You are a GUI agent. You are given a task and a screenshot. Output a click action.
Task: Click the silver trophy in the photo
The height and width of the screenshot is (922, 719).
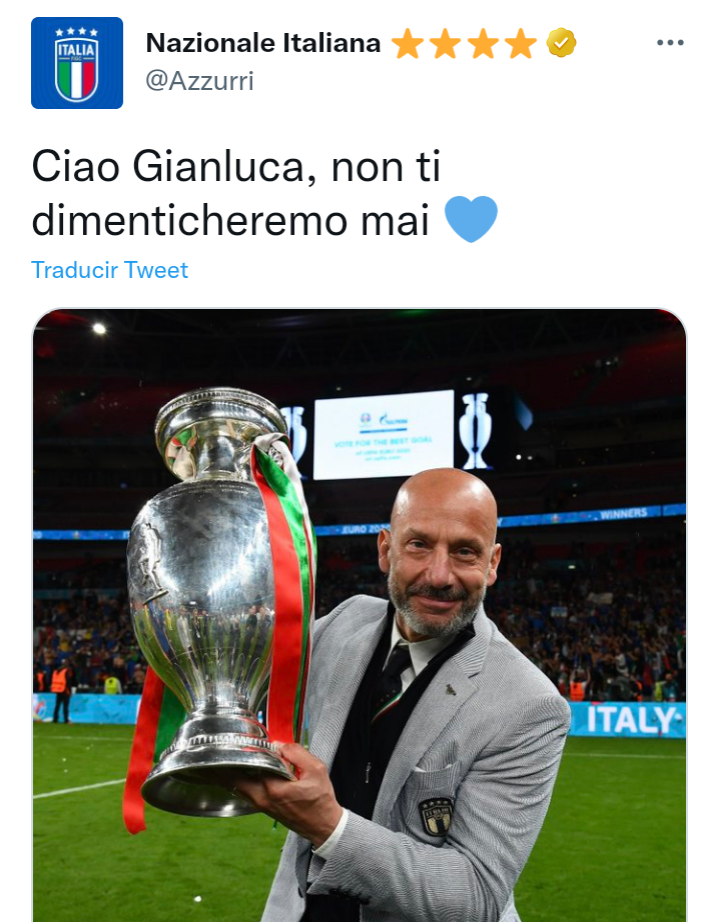pyautogui.click(x=213, y=600)
